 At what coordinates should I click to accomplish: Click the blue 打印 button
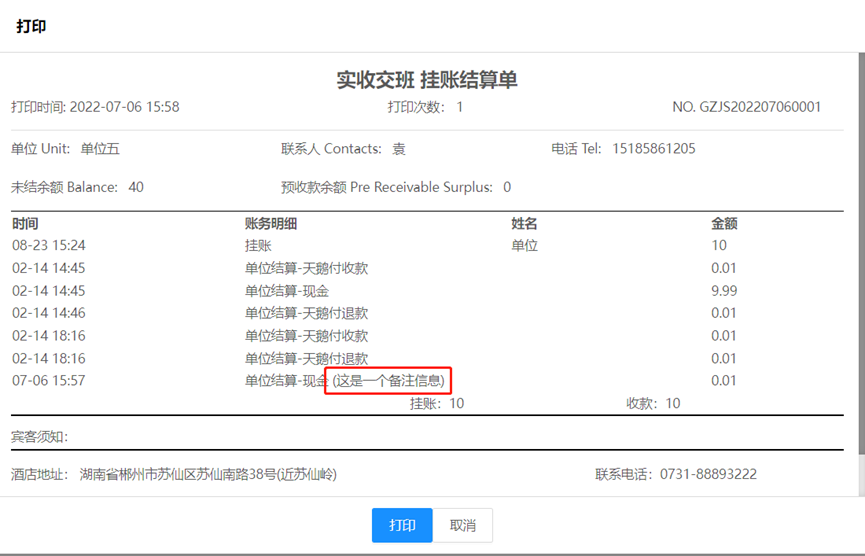pos(402,525)
